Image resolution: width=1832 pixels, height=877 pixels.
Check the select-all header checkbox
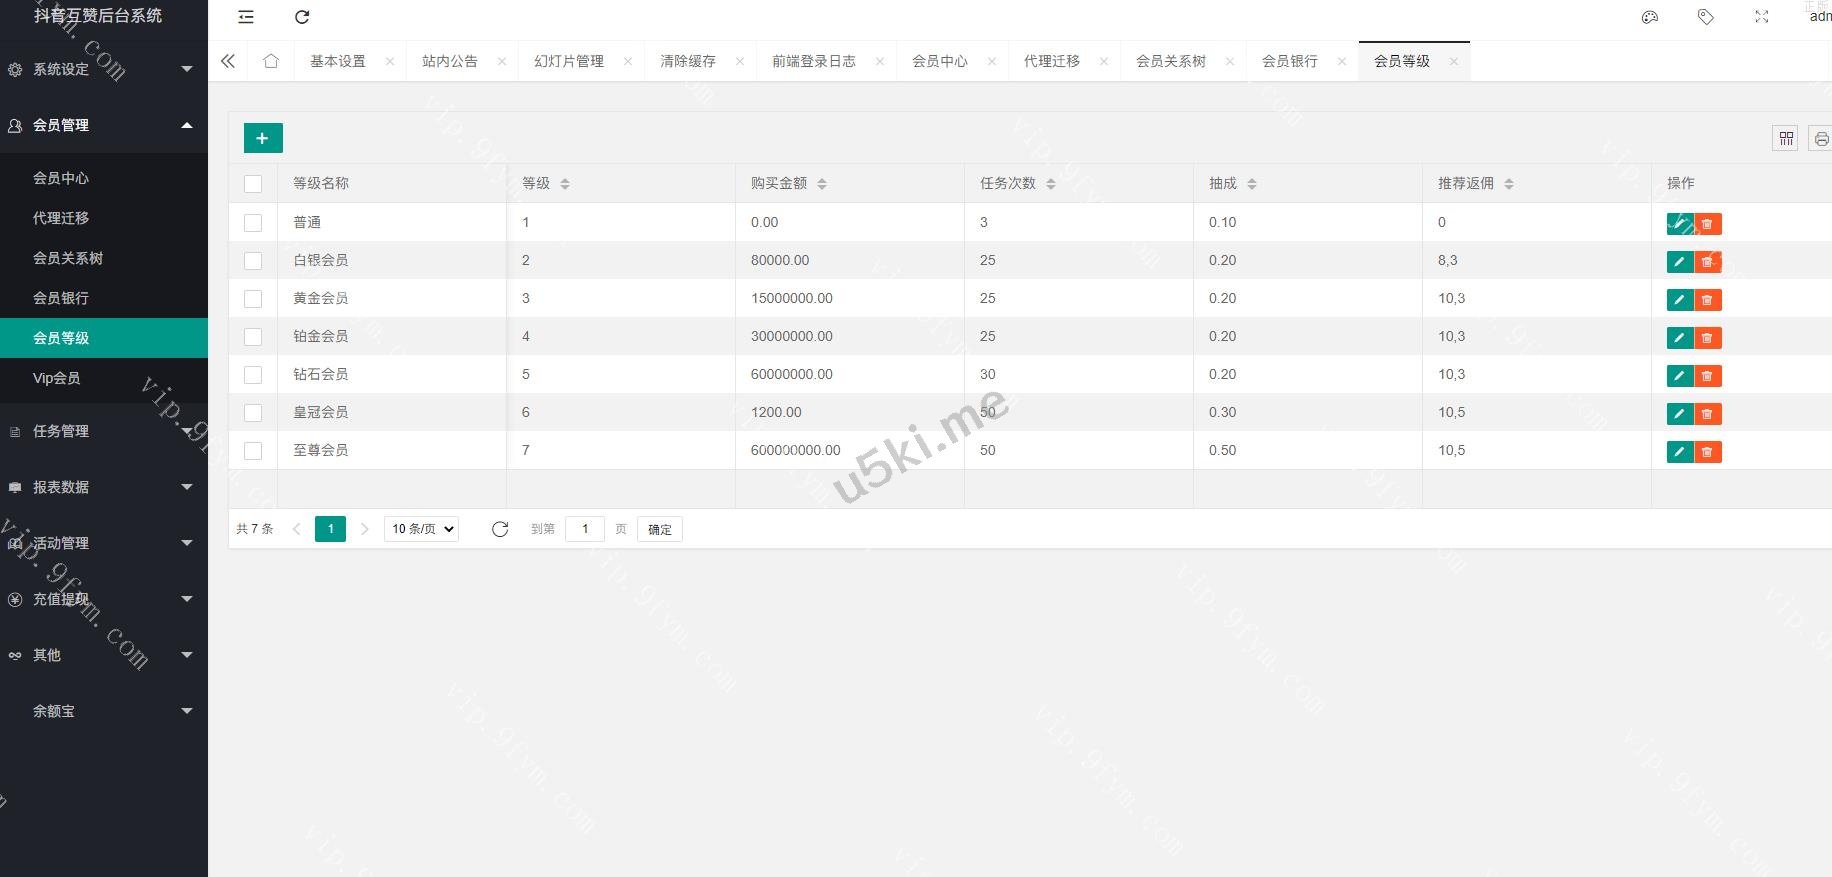tap(253, 184)
